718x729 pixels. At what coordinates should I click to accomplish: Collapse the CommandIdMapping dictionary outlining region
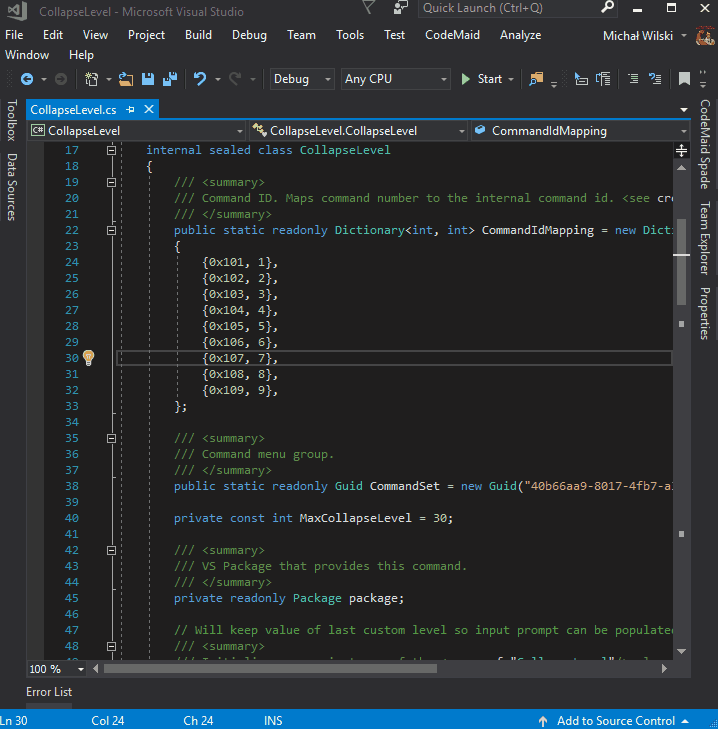112,230
